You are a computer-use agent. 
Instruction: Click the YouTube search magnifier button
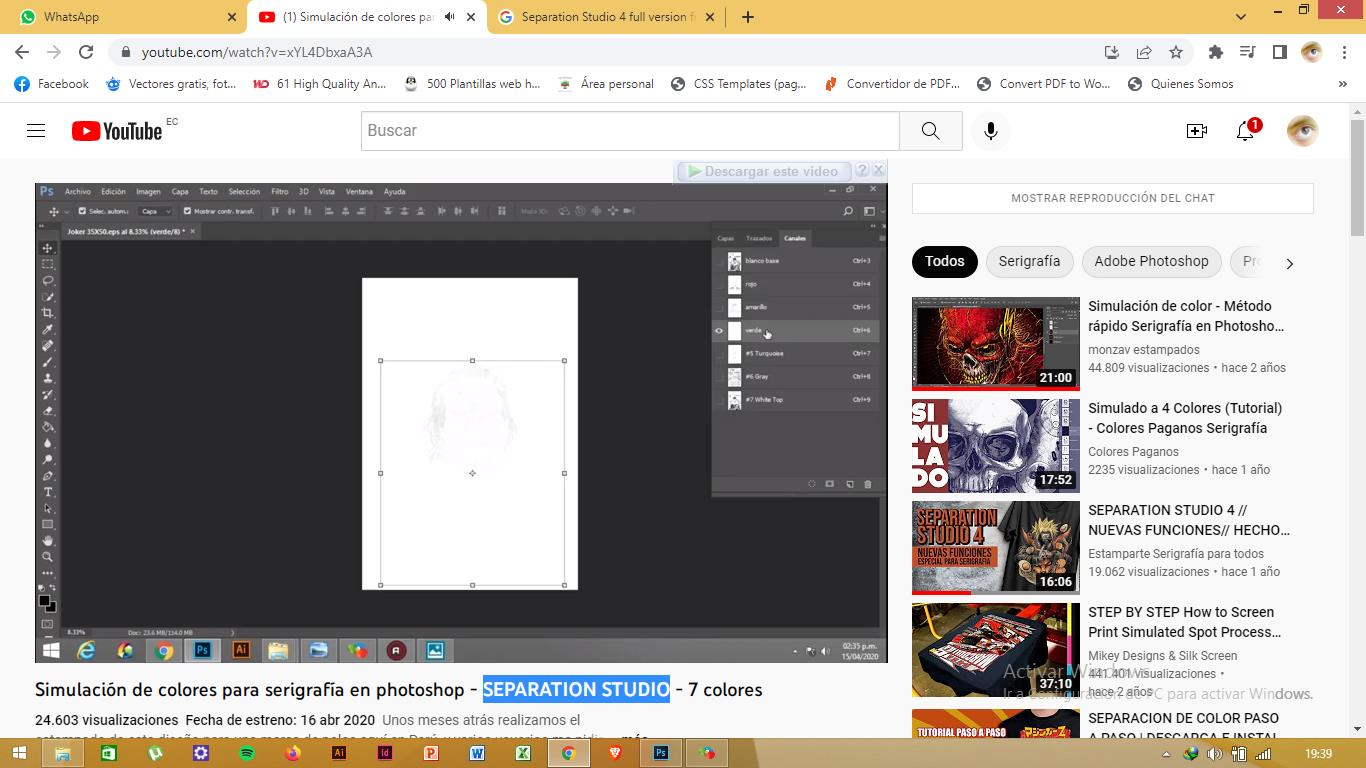pyautogui.click(x=930, y=131)
